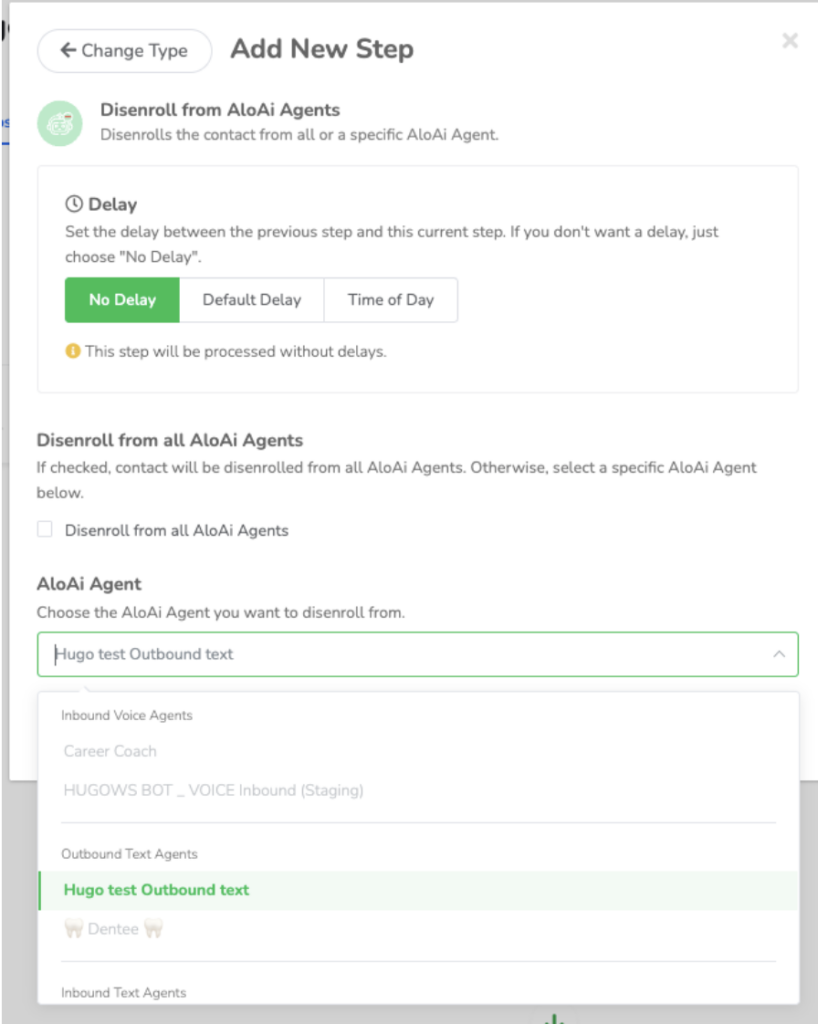Screen dimensions: 818x1024
Task: Click the green AloAi robot agent icon
Action: tap(59, 123)
